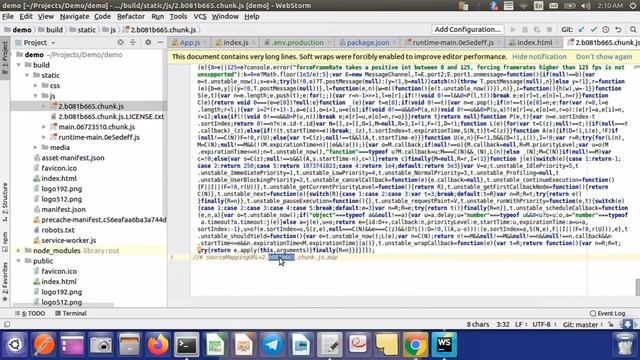Click the Git Rollback arrow icon

click(618, 29)
